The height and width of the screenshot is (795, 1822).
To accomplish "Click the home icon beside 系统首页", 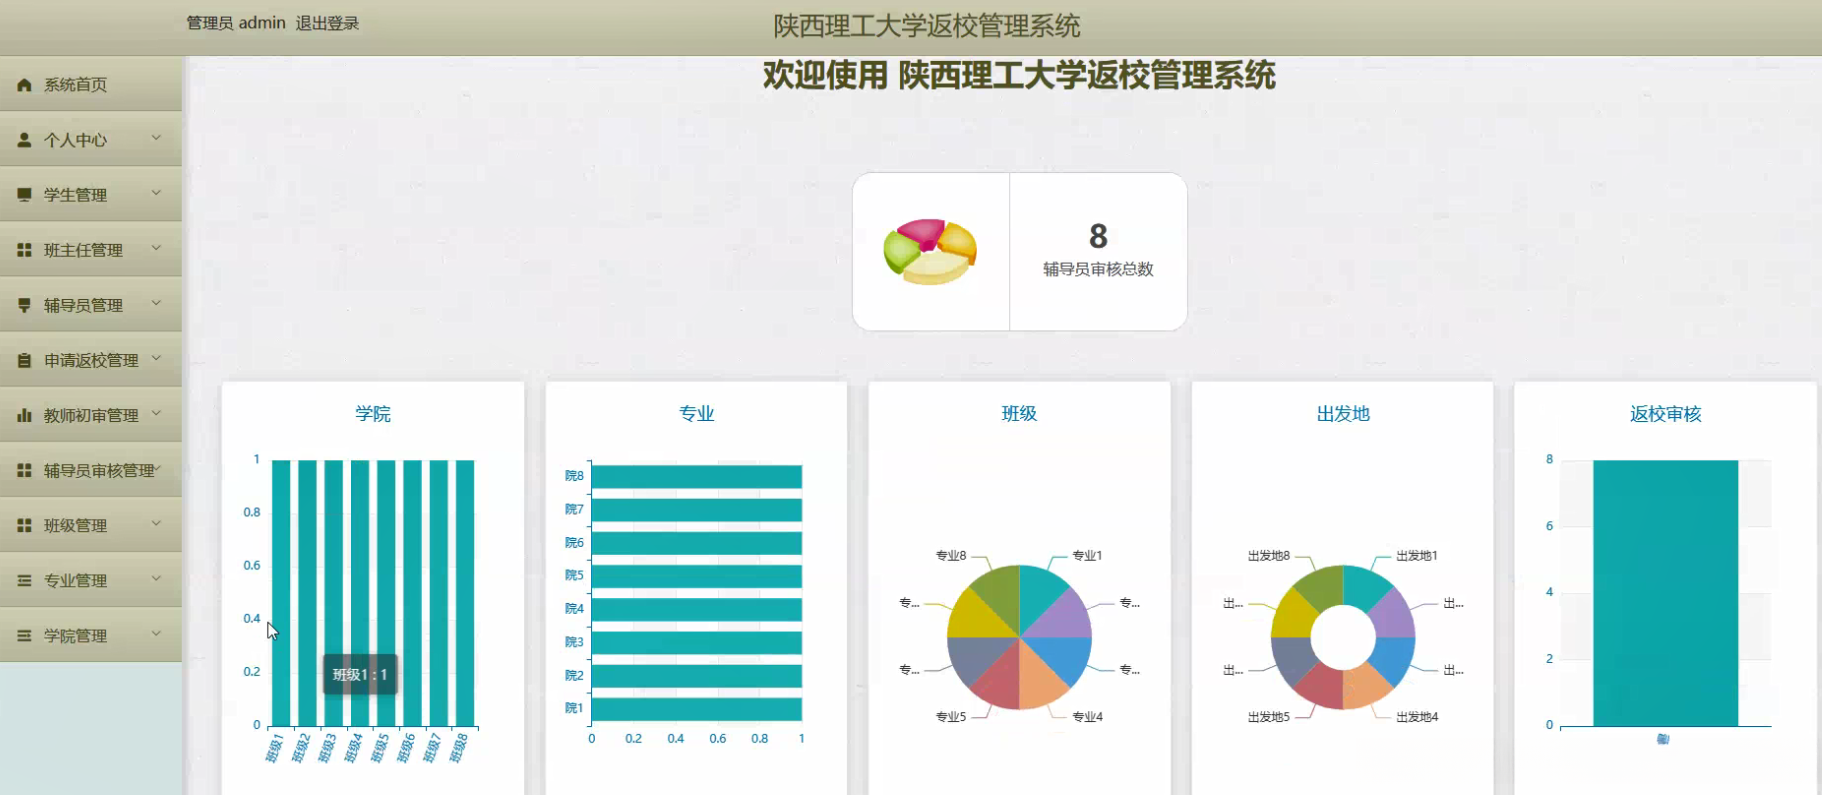I will coord(24,85).
